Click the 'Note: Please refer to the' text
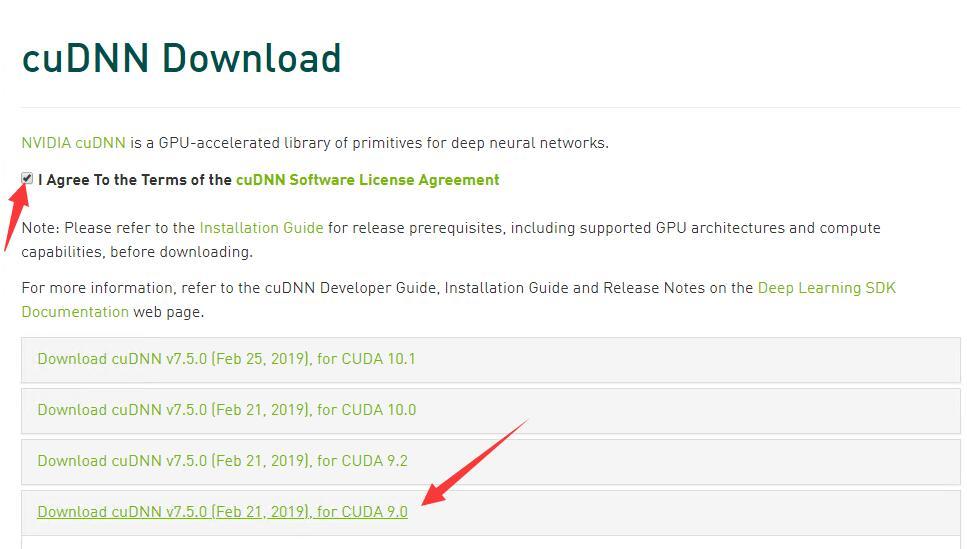Viewport: 967px width, 549px height. [x=110, y=228]
